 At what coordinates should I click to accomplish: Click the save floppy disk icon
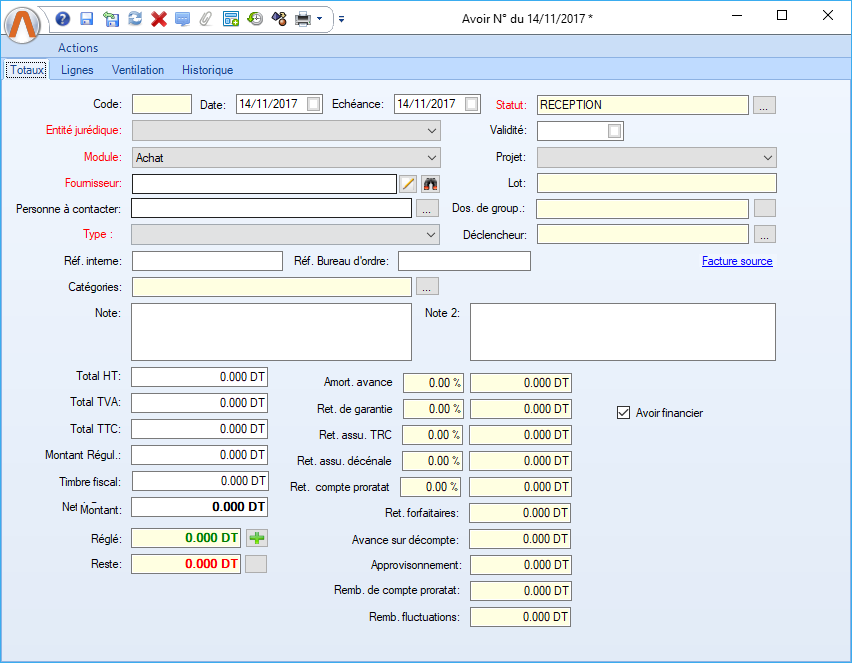[x=87, y=18]
